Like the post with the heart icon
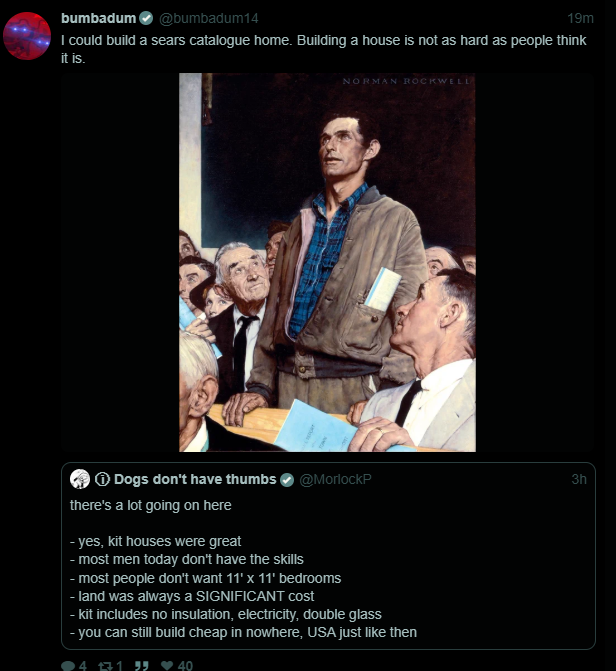This screenshot has width=616, height=671. 167,665
